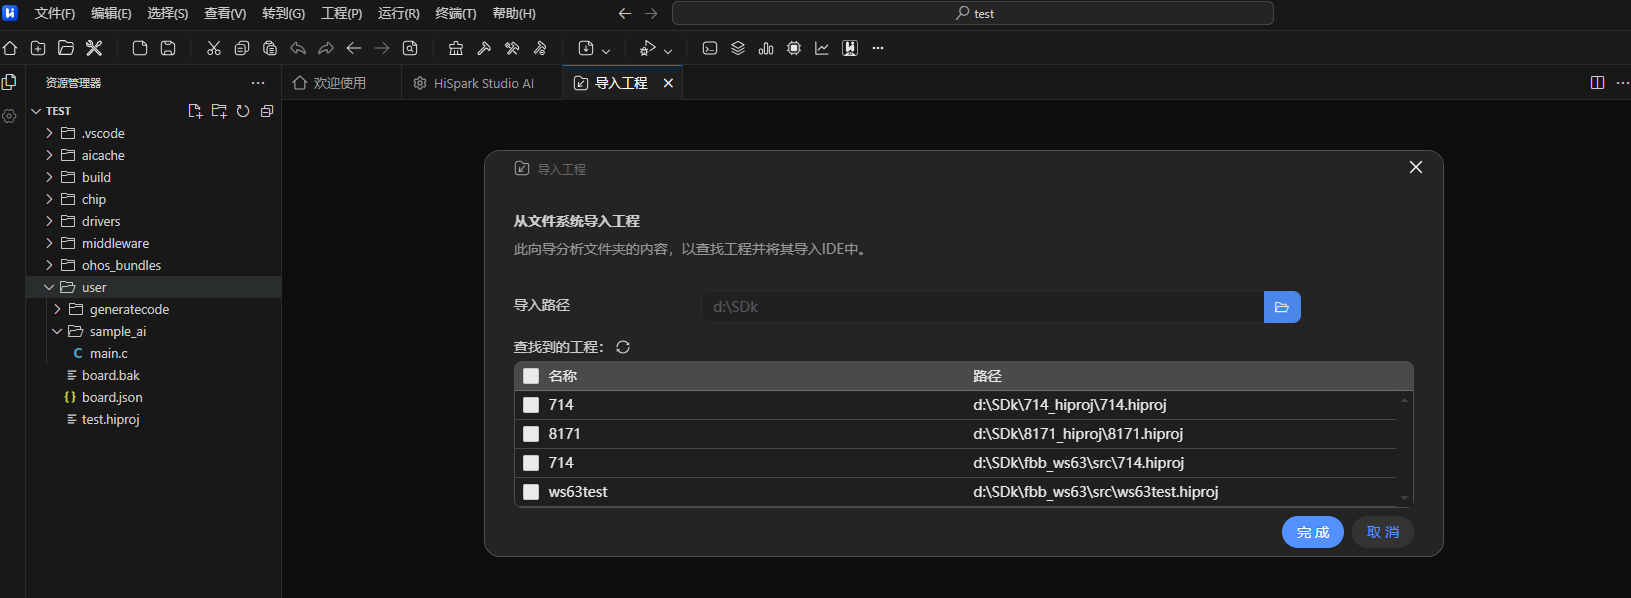
Task: Open the 文件(F) menu
Action: (x=55, y=13)
